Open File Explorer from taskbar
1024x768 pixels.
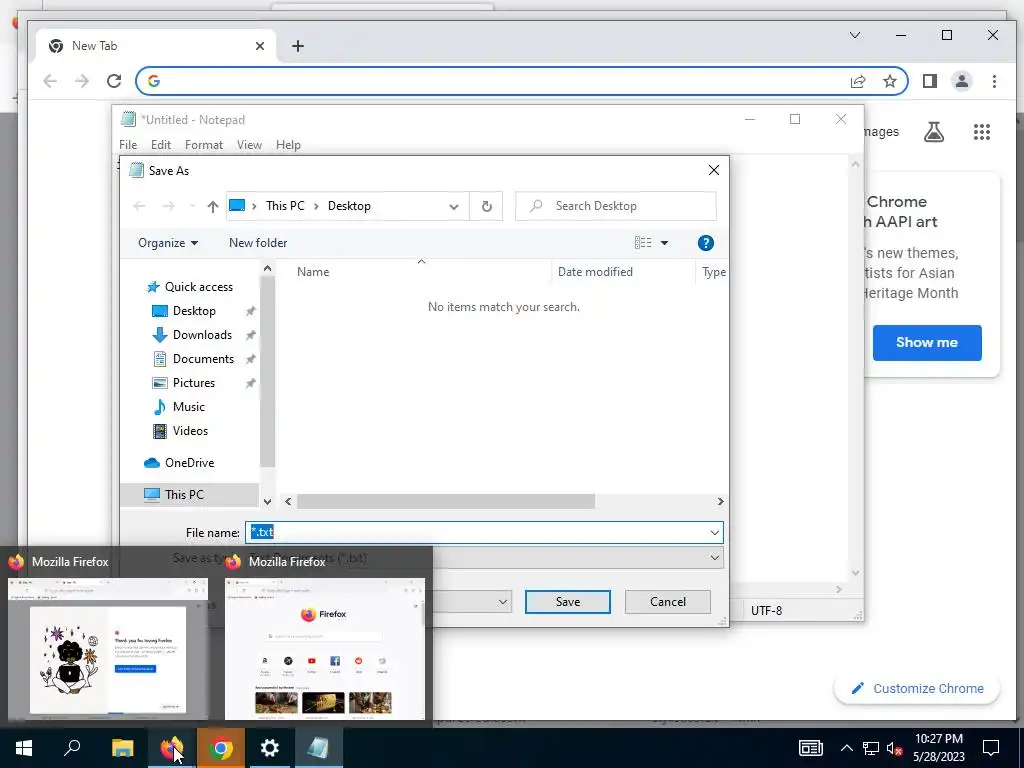122,748
